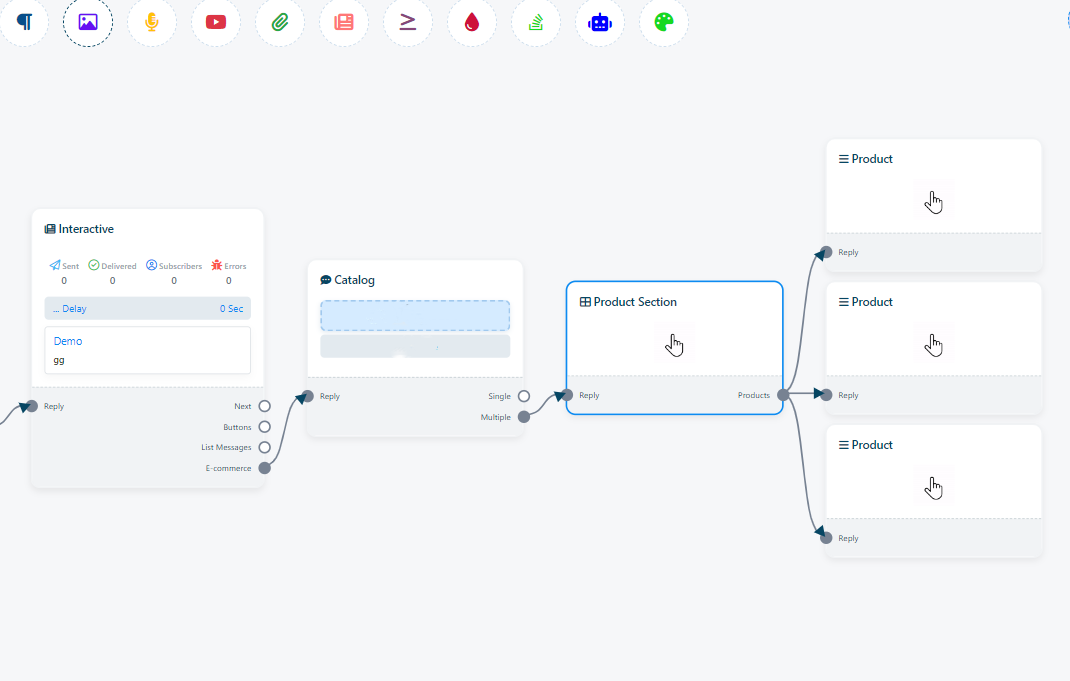Select the Product Section node title
The height and width of the screenshot is (681, 1070).
click(x=634, y=302)
